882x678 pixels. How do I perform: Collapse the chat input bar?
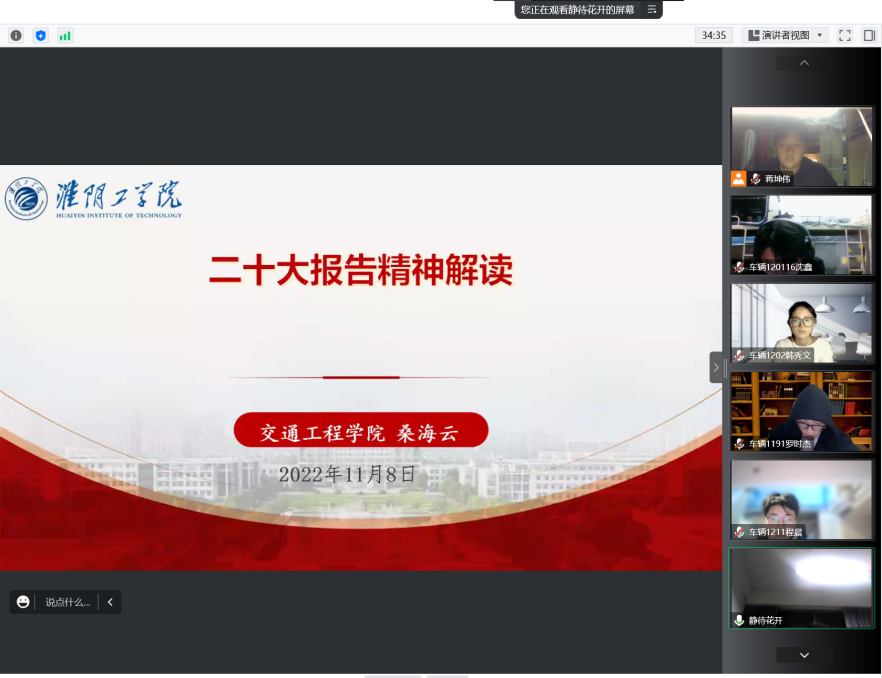tap(110, 602)
